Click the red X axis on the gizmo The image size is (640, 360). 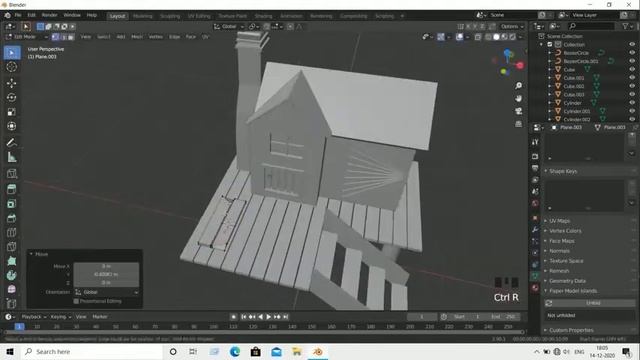(x=520, y=65)
